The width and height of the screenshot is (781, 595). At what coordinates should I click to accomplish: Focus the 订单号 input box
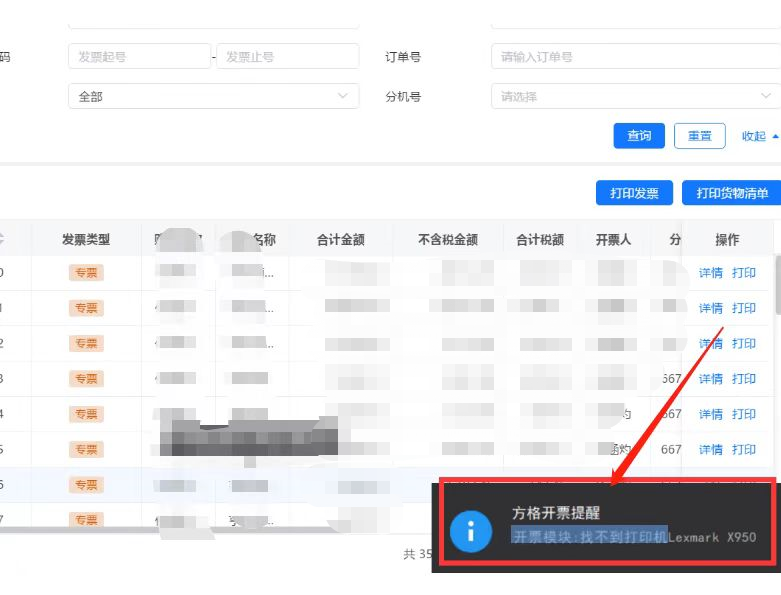[634, 57]
